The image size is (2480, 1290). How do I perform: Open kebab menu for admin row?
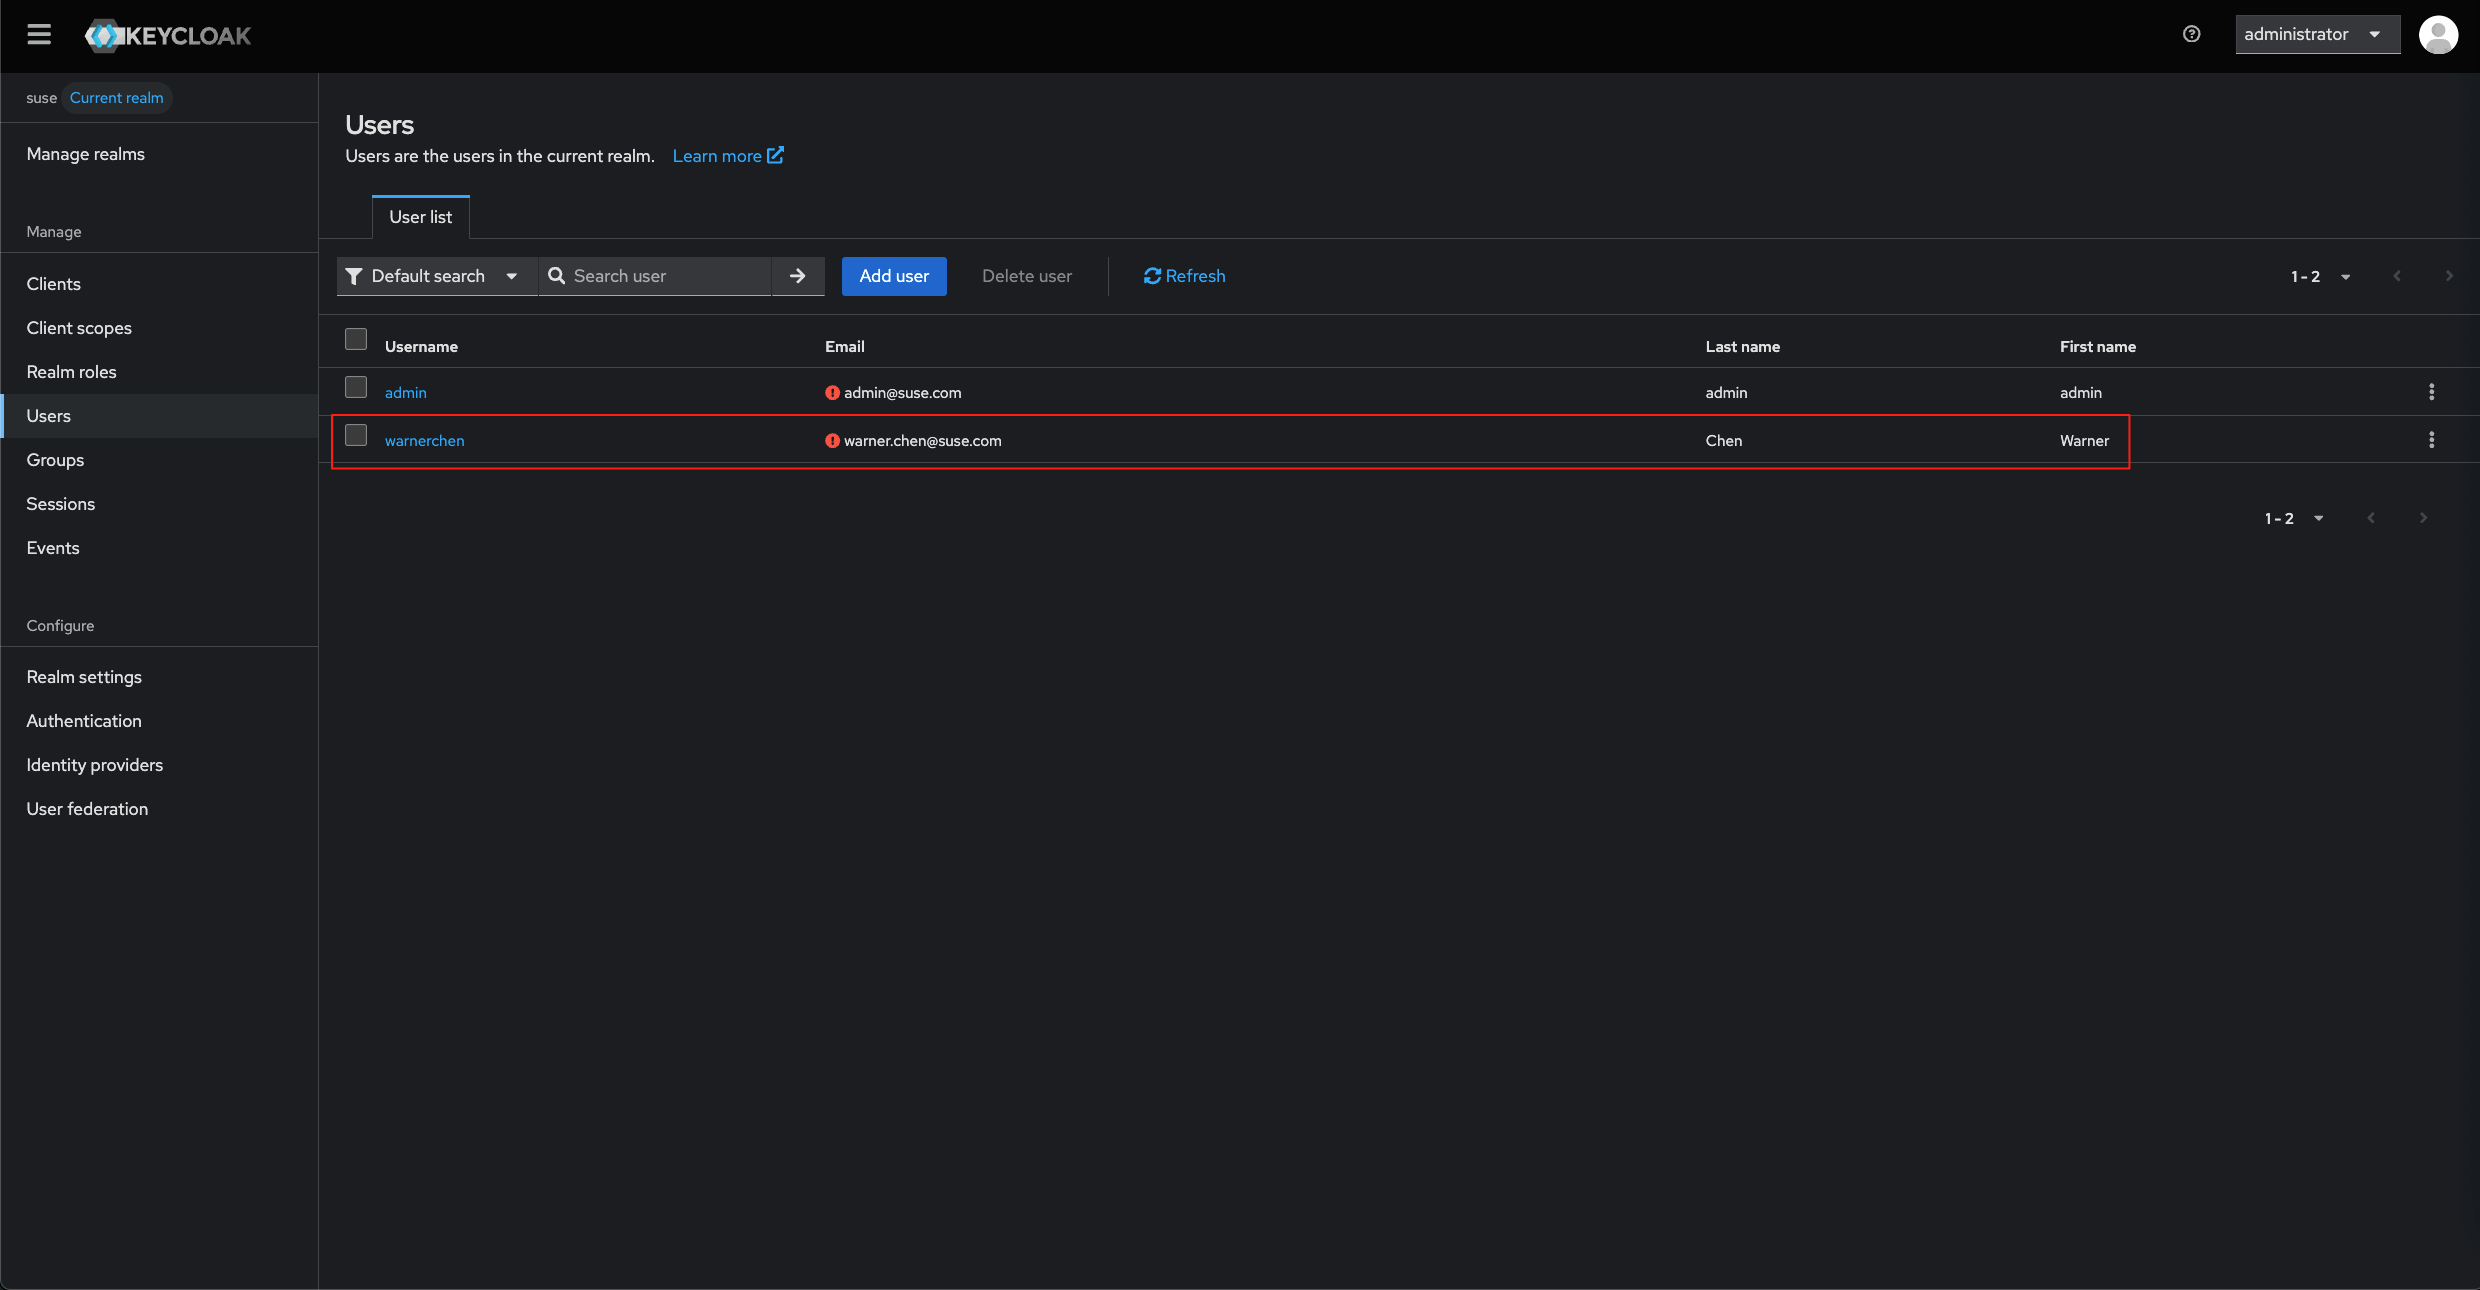point(2431,392)
